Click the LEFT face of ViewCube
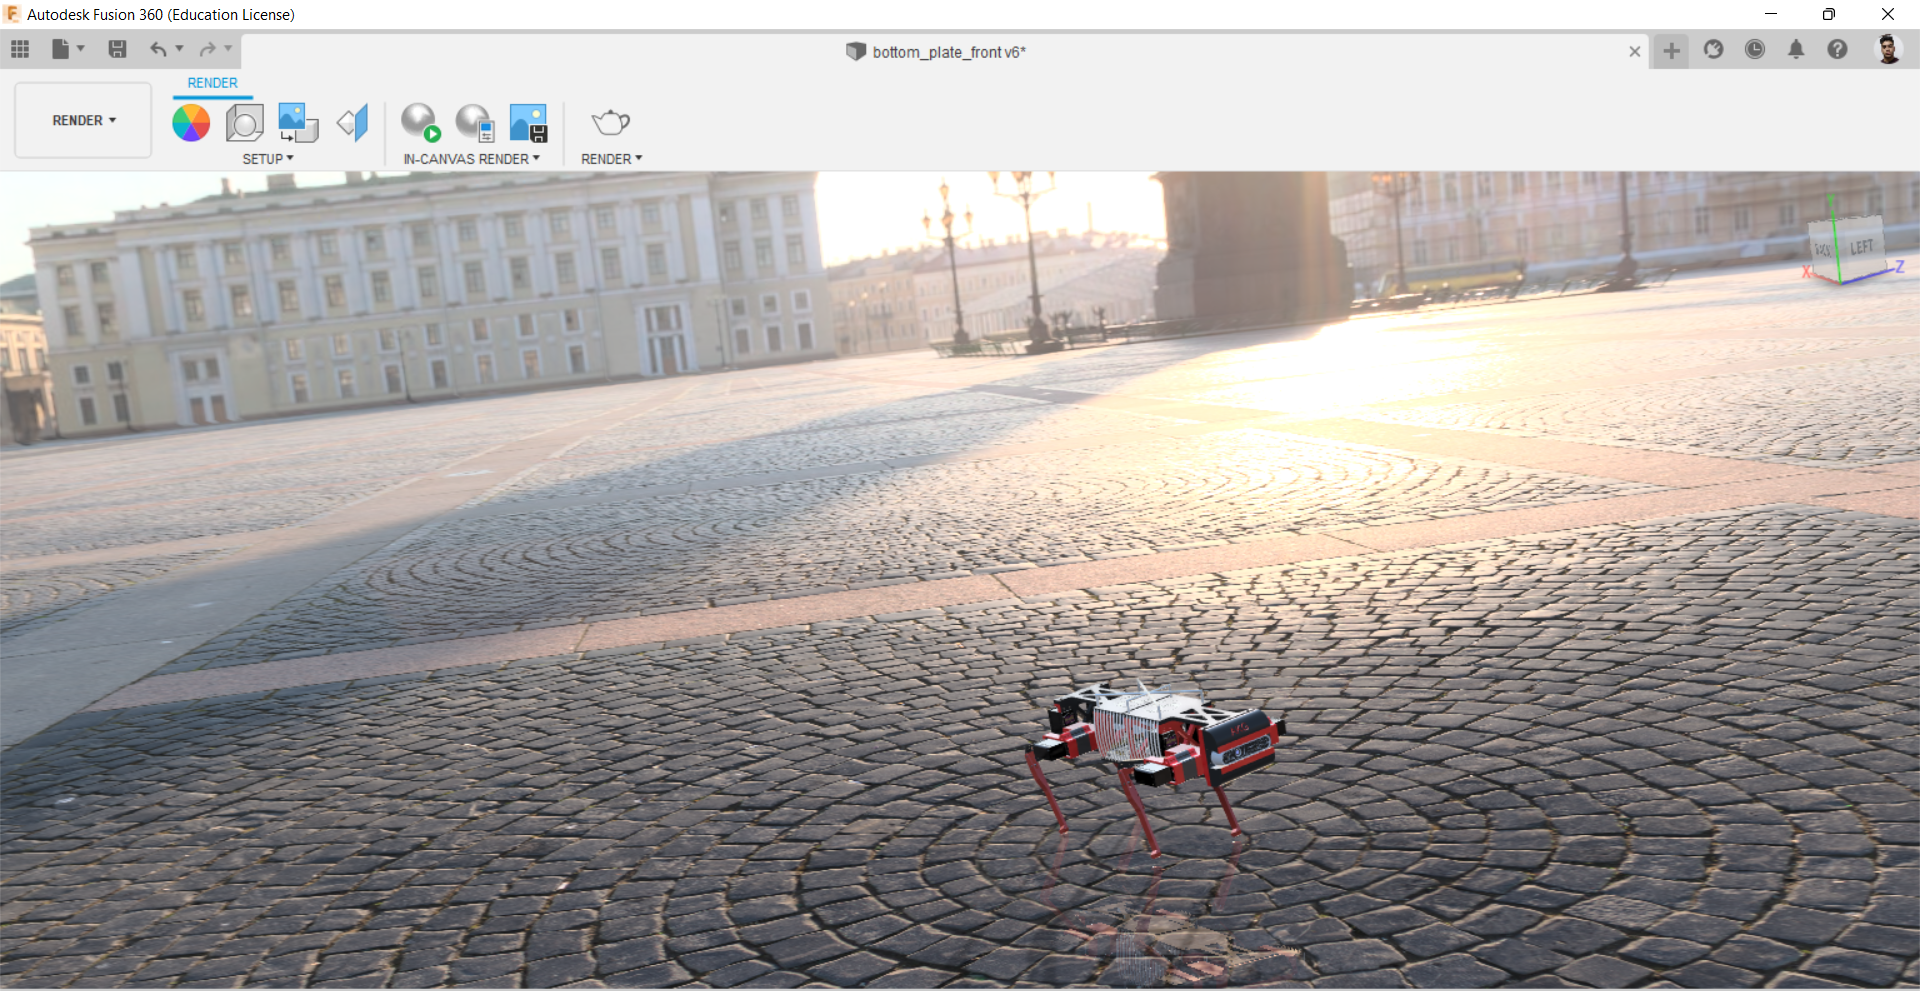 point(1861,247)
